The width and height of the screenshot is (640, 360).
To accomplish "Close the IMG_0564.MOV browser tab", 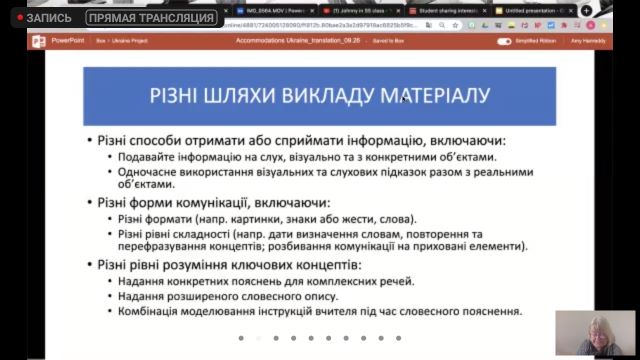I will (x=312, y=11).
